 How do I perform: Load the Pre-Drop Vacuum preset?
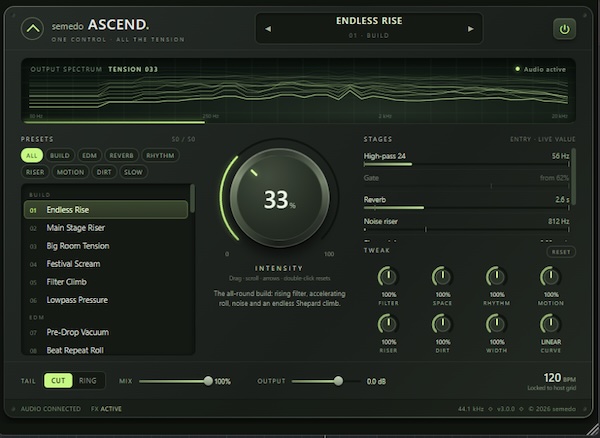[106, 332]
